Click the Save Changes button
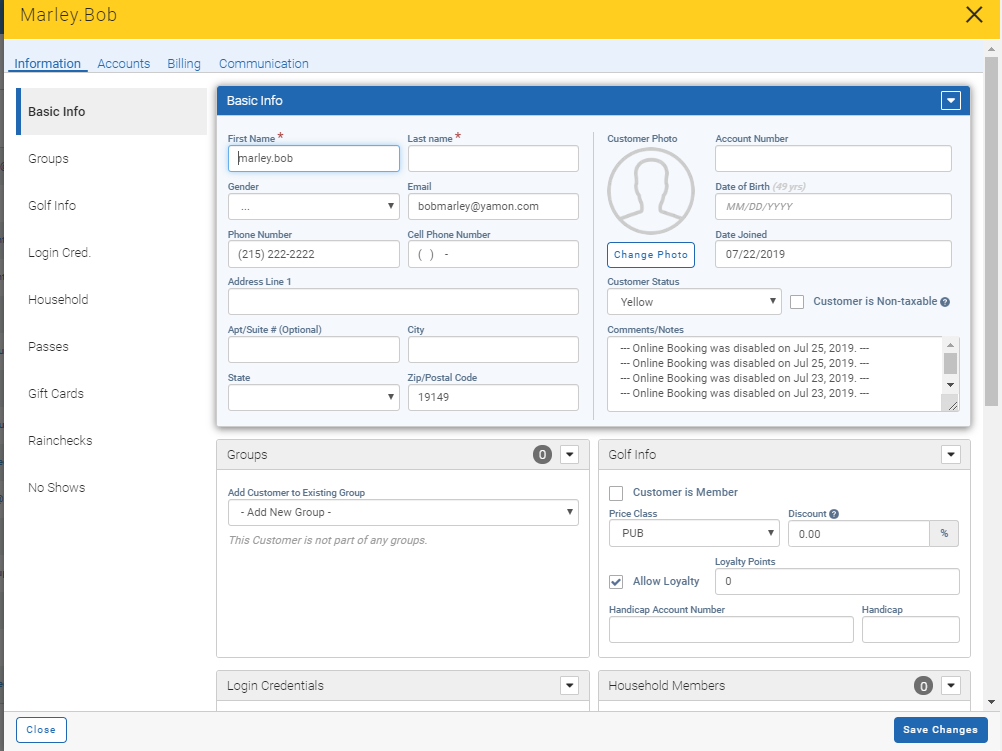The image size is (1002, 751). (x=940, y=730)
